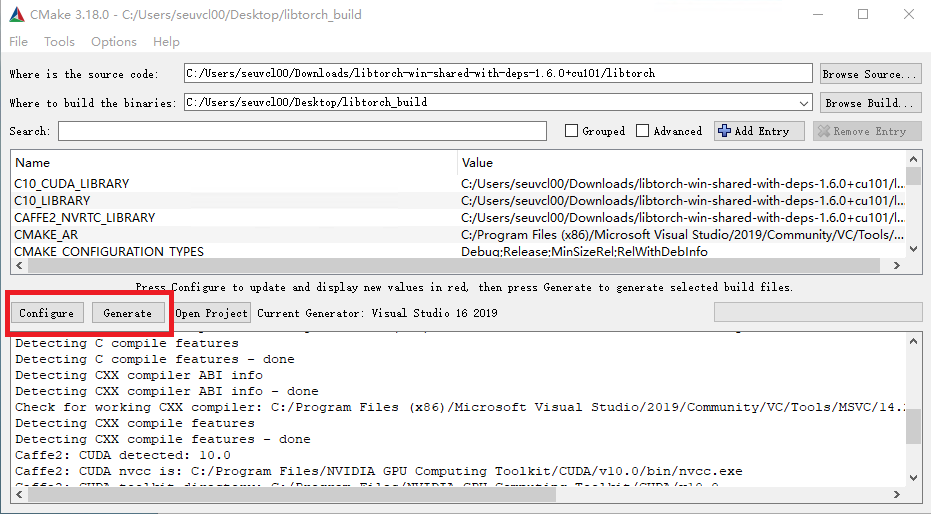
Task: Click the Browse Source button
Action: [869, 74]
